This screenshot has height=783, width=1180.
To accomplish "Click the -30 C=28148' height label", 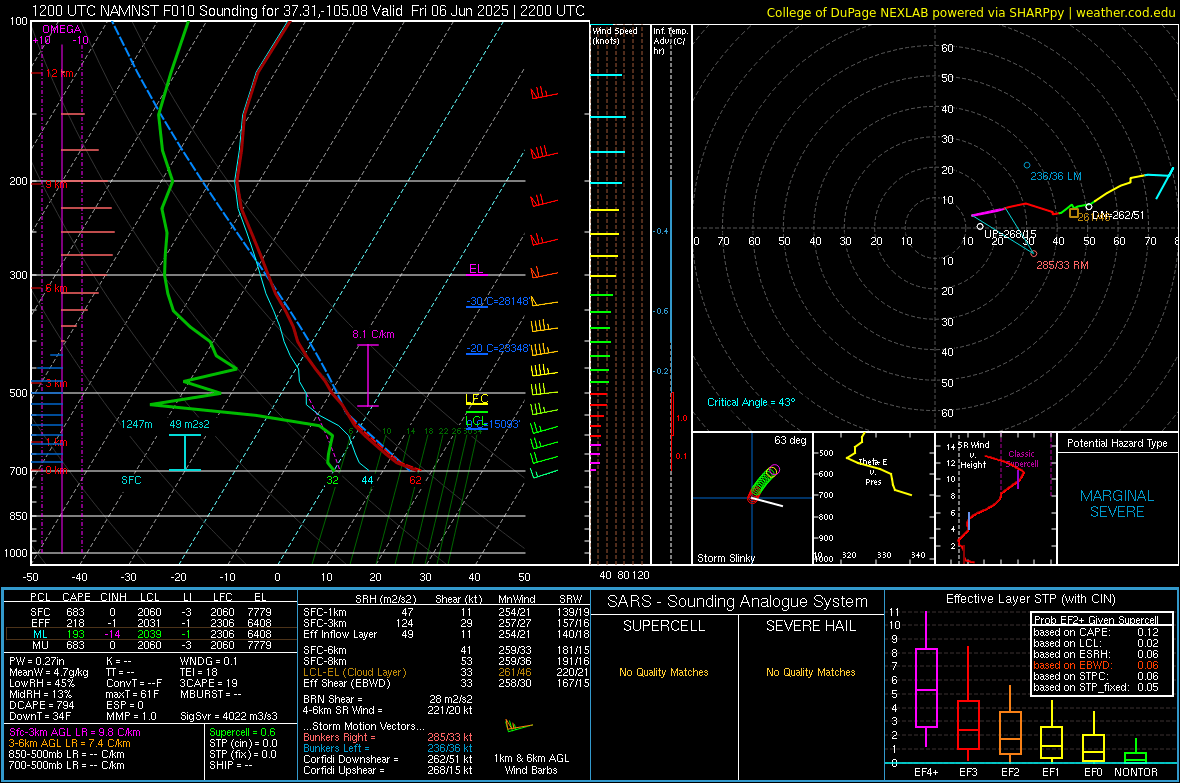I will point(497,301).
